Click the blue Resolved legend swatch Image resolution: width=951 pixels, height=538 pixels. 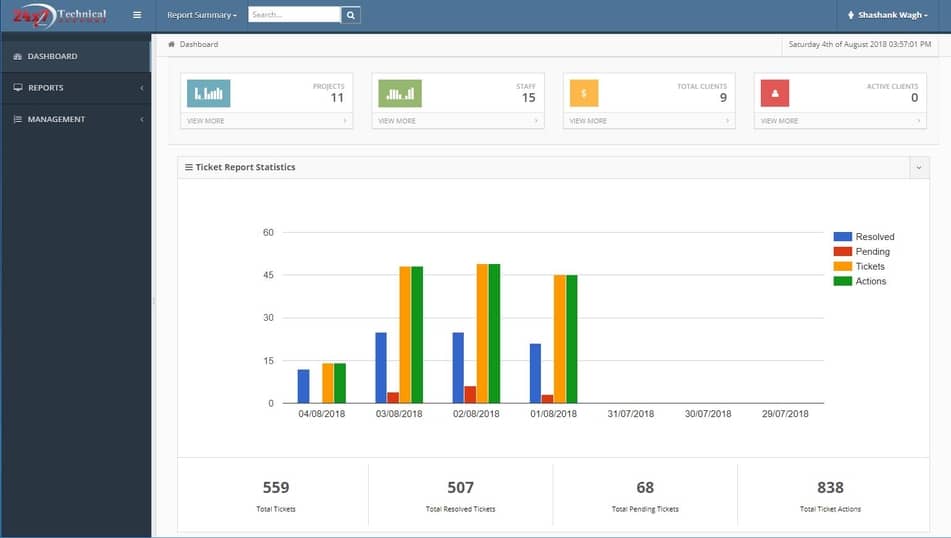(x=842, y=237)
